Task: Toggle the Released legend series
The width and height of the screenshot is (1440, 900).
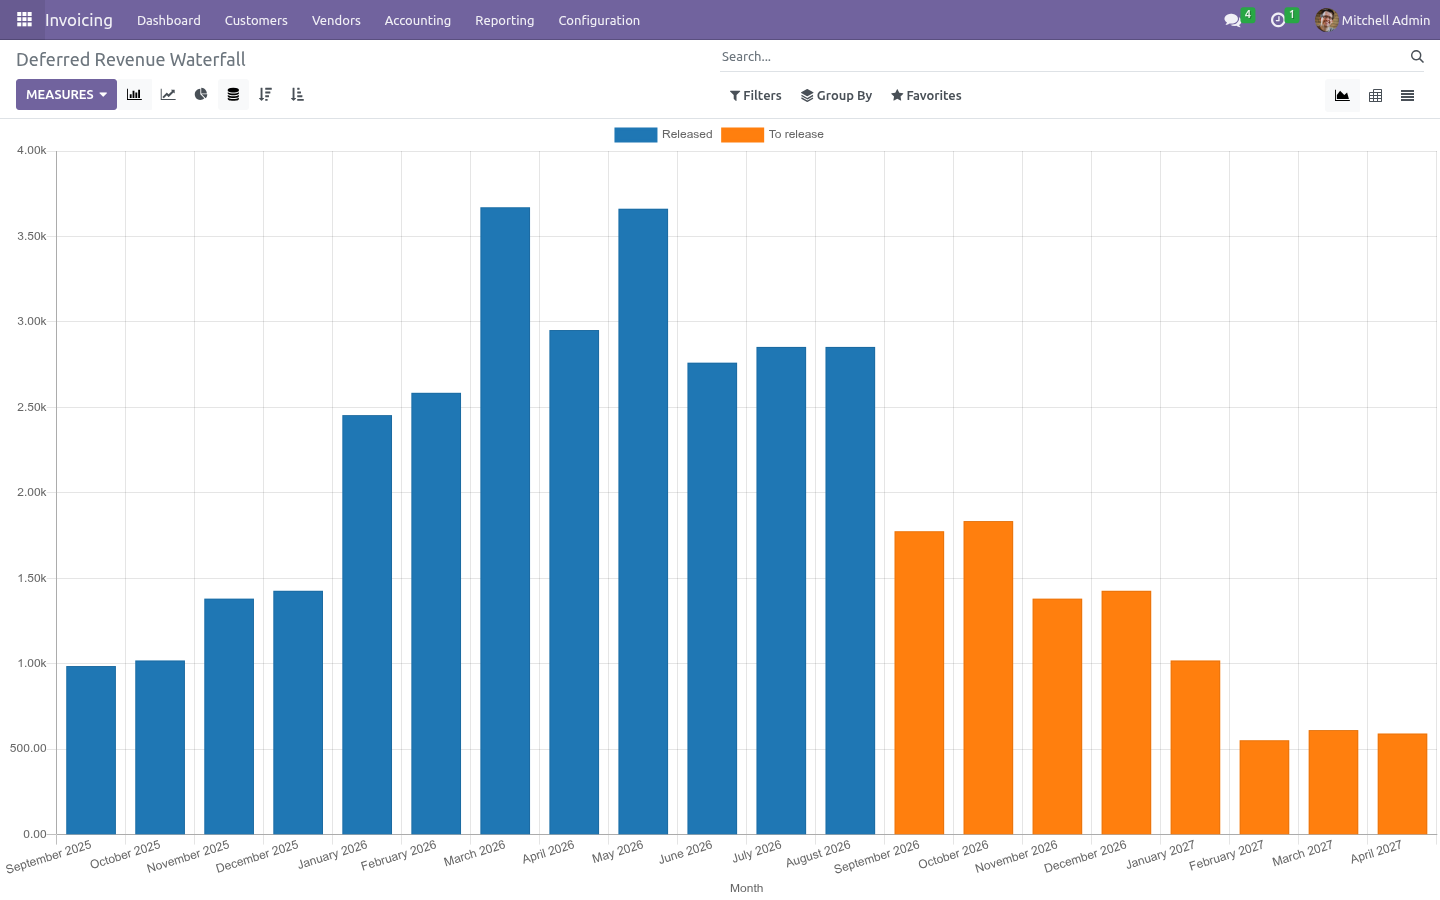Action: [x=664, y=134]
